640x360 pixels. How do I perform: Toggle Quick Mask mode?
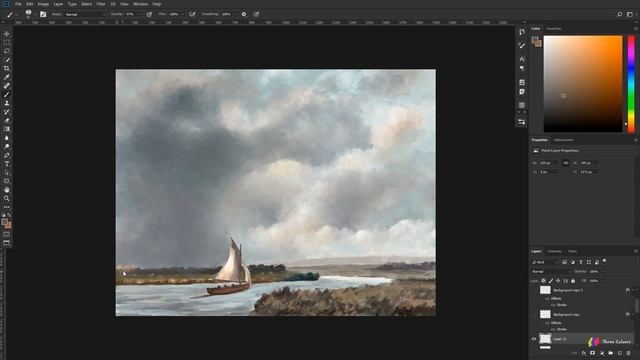tap(7, 234)
